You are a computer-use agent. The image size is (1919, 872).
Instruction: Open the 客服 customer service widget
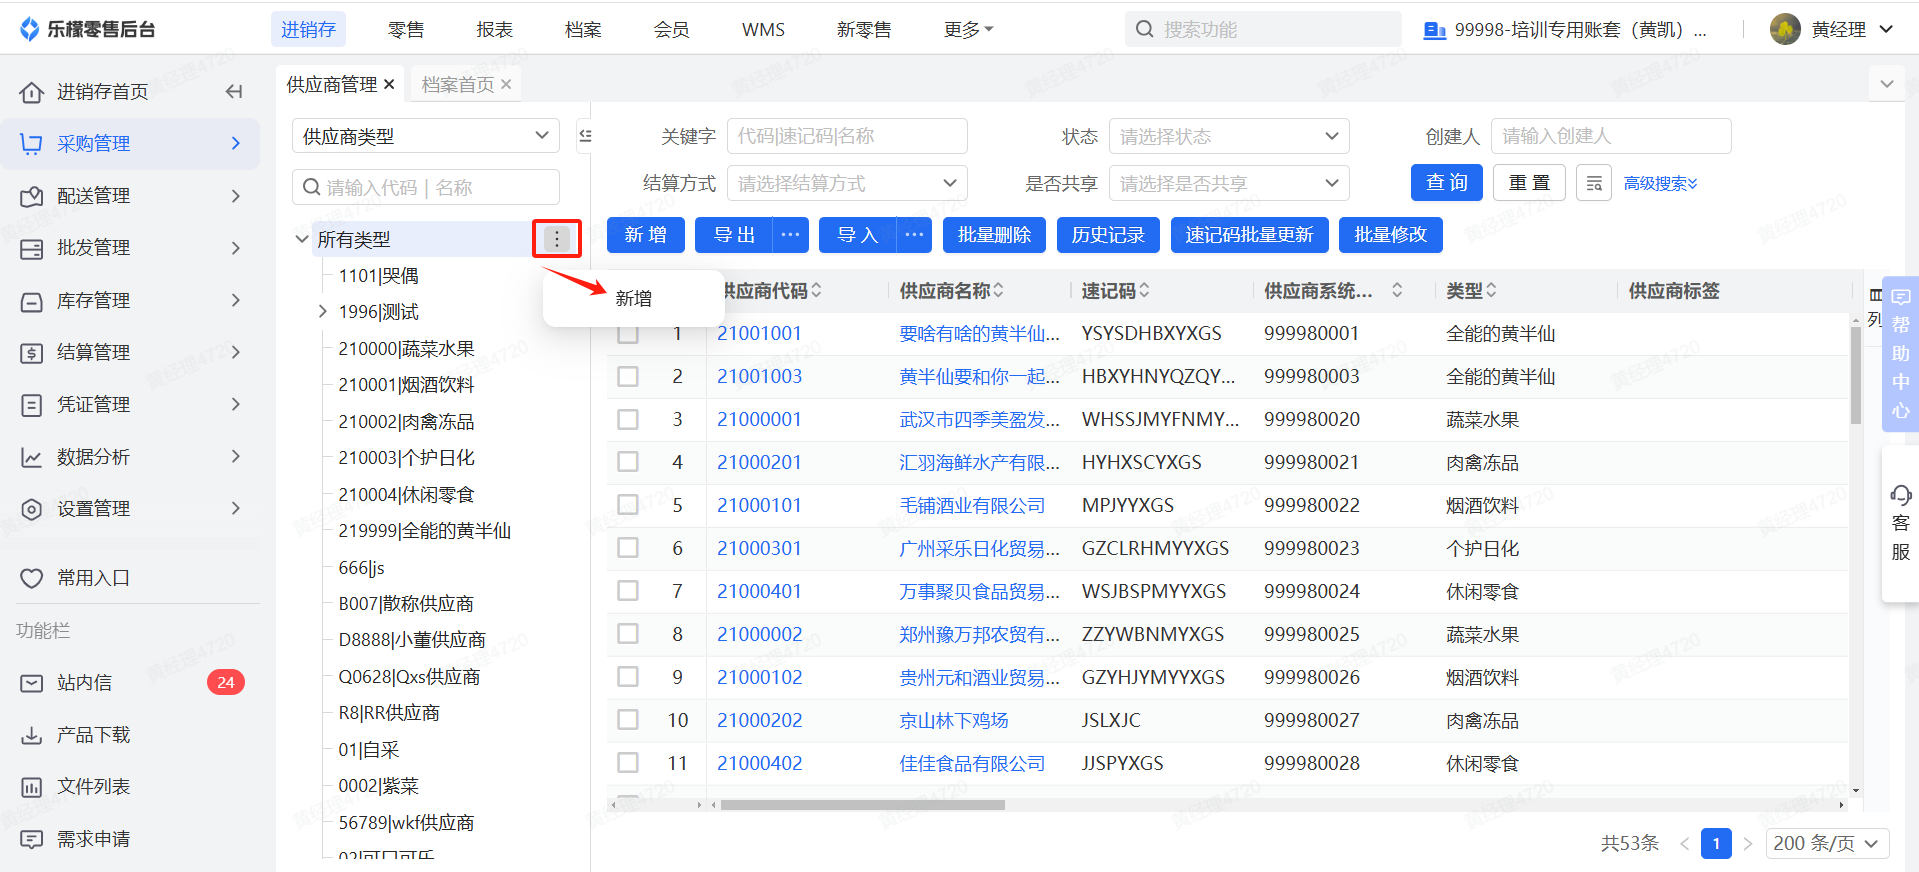point(1900,523)
